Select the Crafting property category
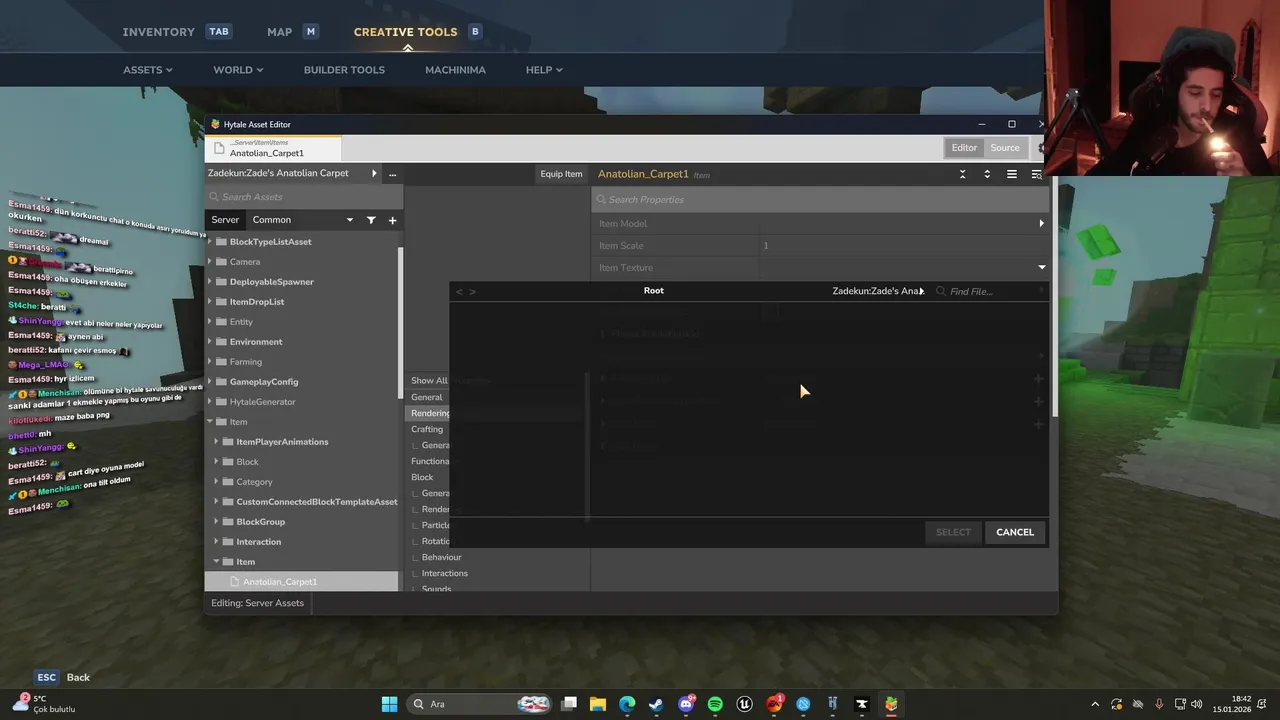 427,429
